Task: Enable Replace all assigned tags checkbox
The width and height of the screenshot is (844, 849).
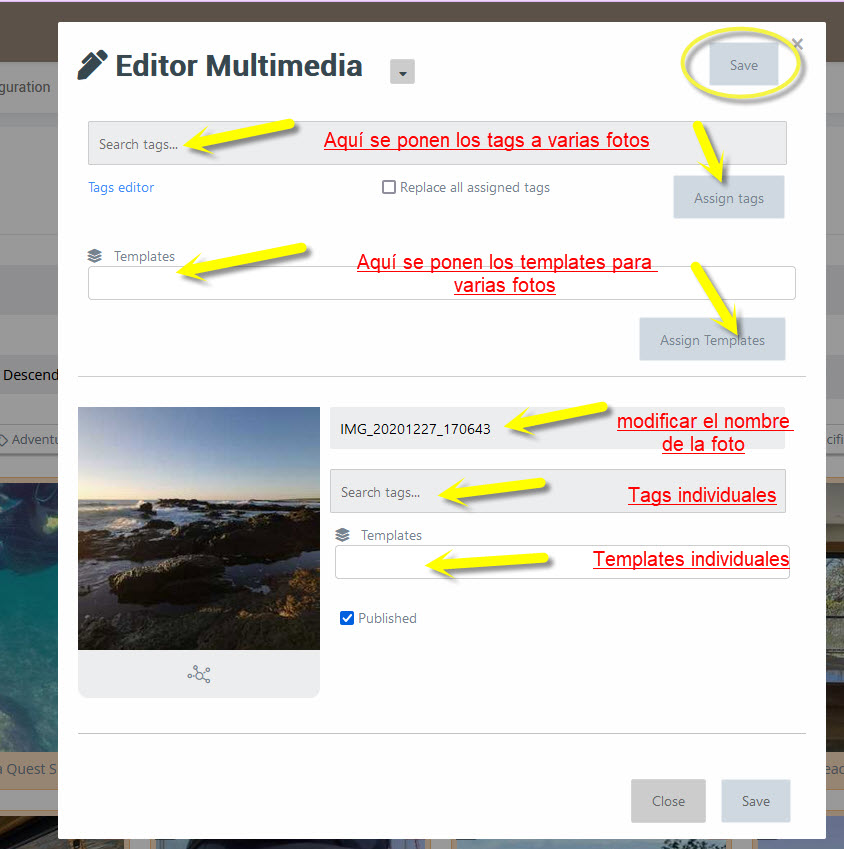Action: coord(389,187)
